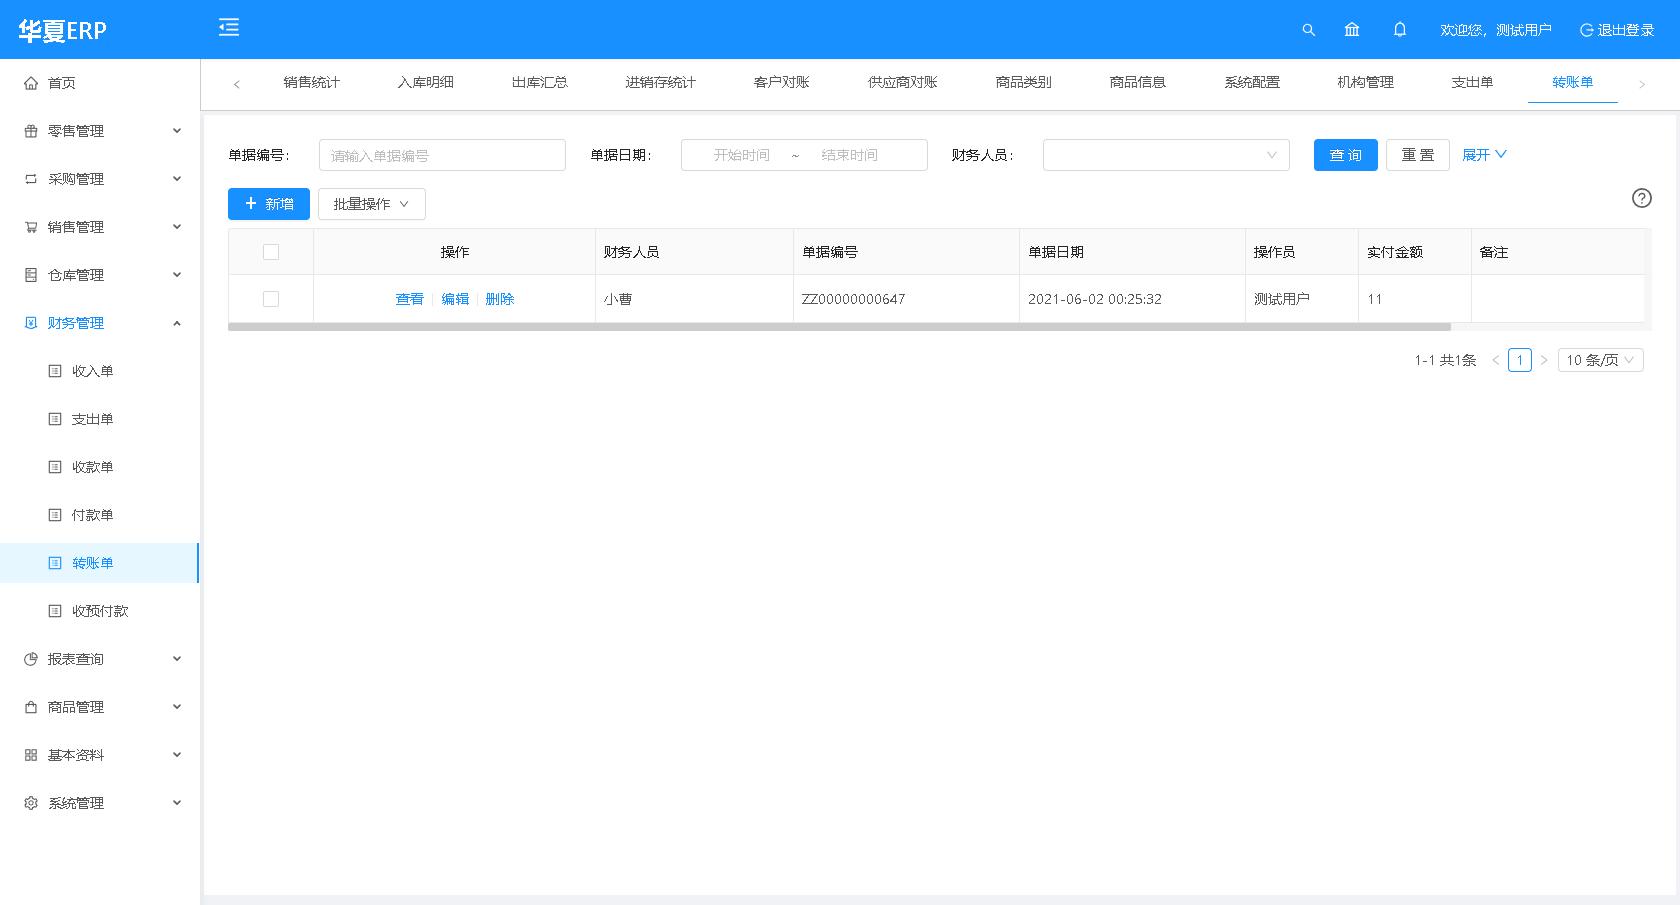Screen dimensions: 1680x905
Task: Click the 查询 button to search
Action: 1345,155
